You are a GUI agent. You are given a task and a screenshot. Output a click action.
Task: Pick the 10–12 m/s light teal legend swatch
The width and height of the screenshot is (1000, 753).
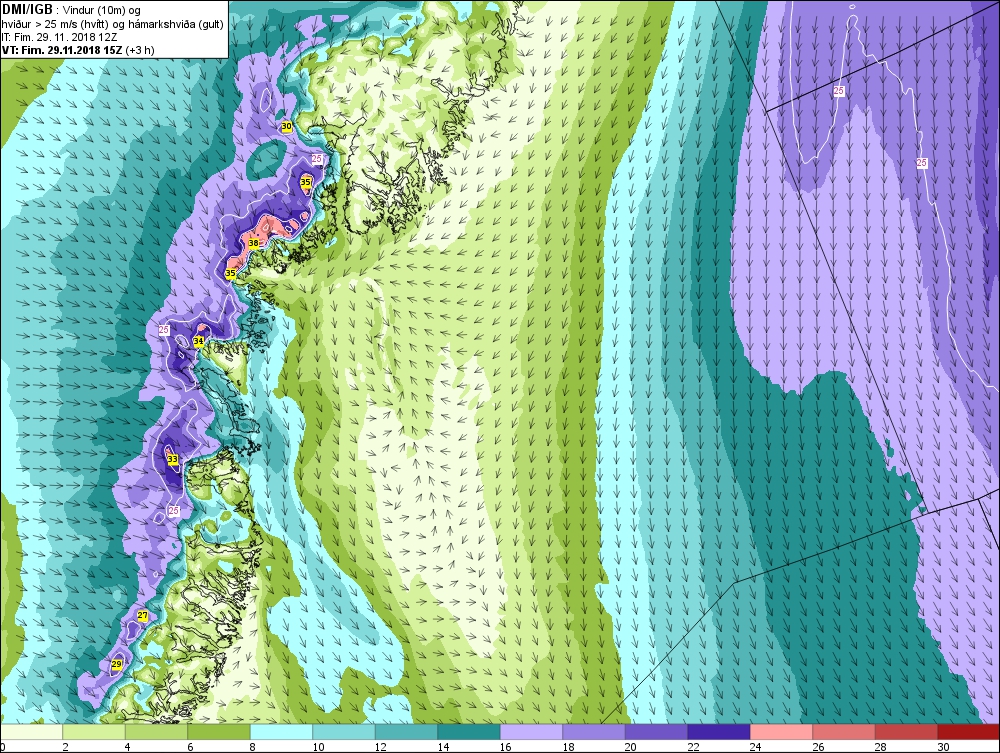click(x=344, y=731)
